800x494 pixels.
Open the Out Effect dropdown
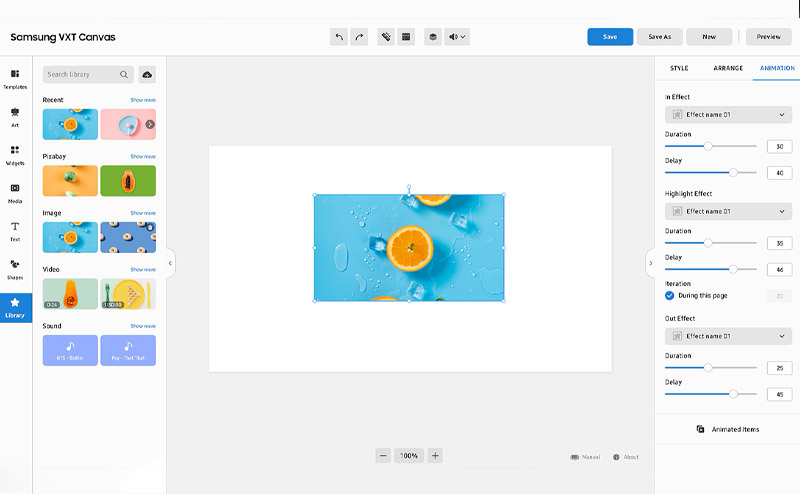(x=728, y=336)
